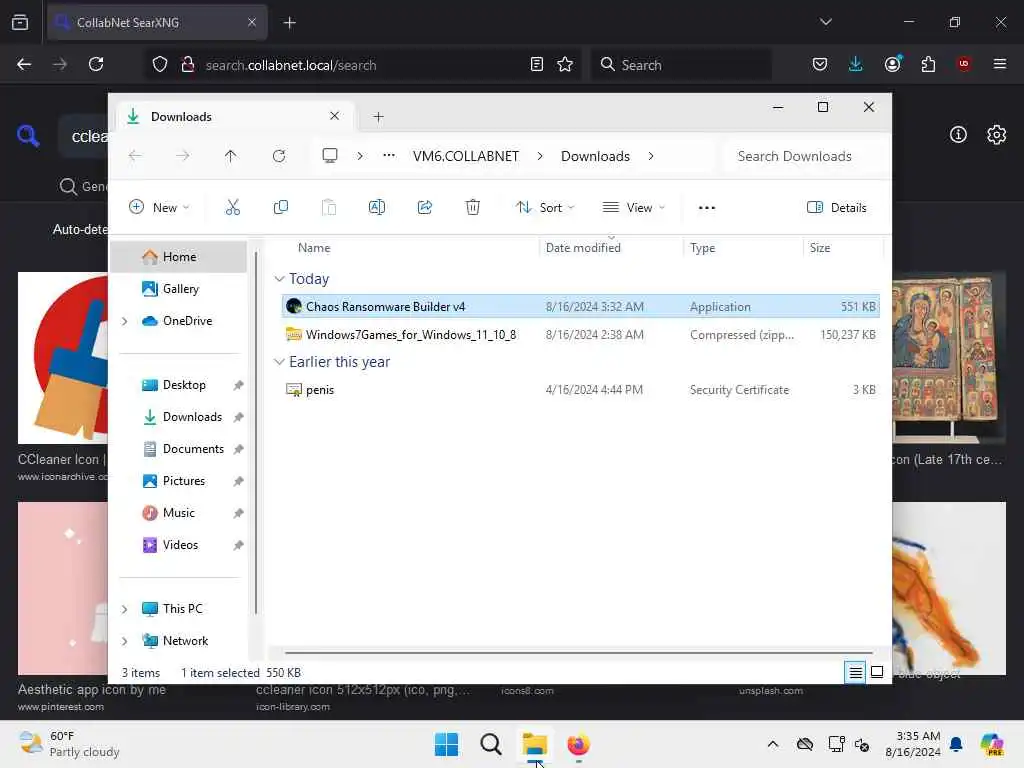Screen dimensions: 1024x768
Task: Toggle Firefox reader view icon
Action: [x=536, y=64]
